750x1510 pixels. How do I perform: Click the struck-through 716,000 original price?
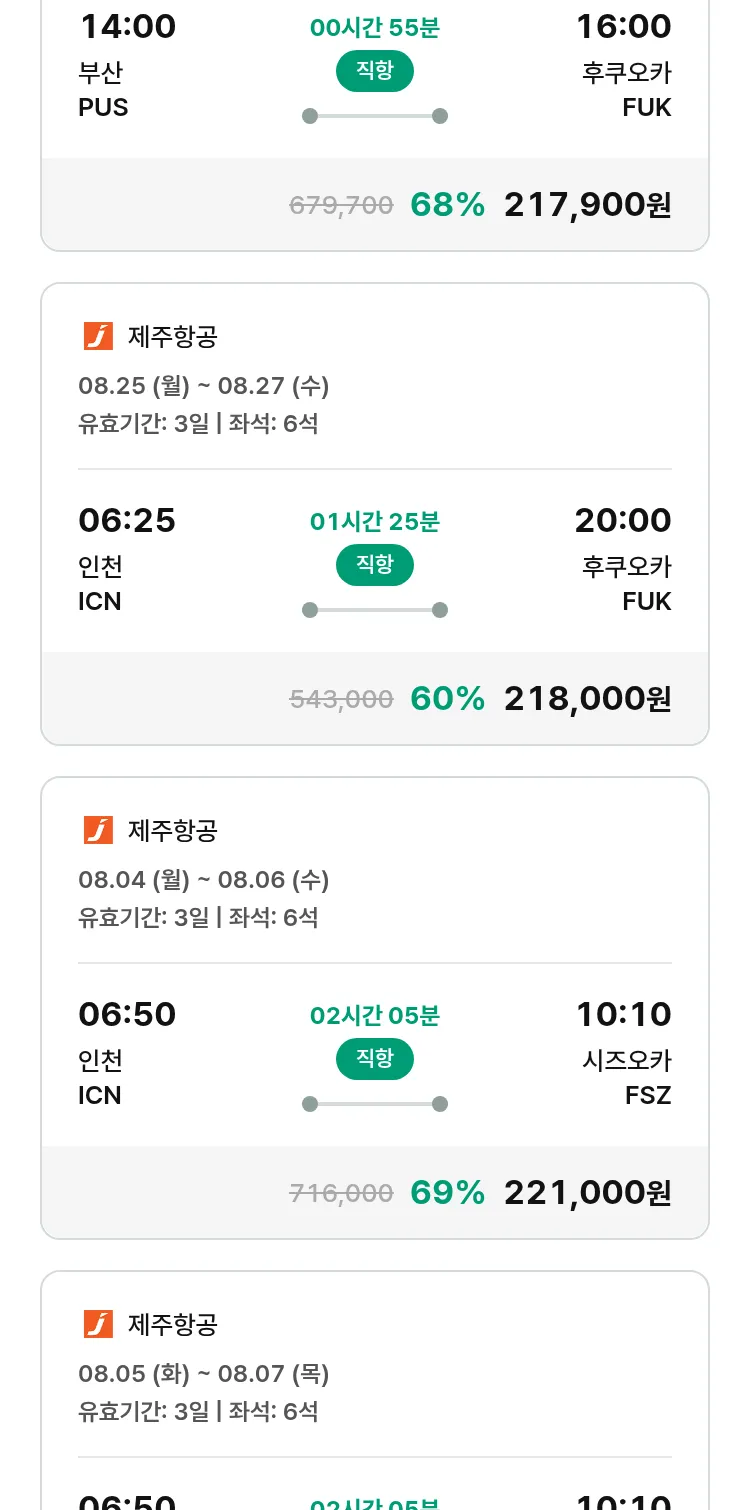coord(341,1193)
